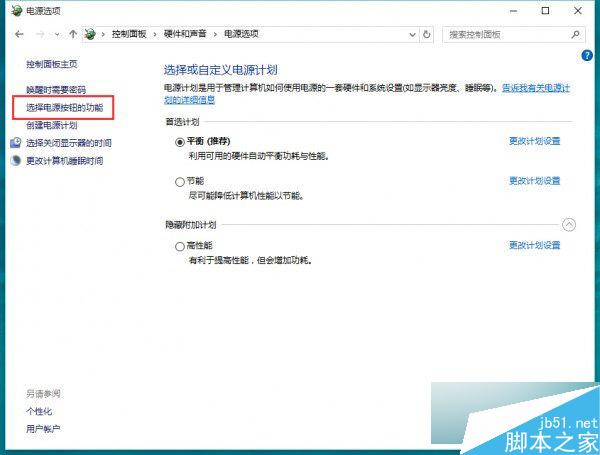Viewport: 600px width, 455px height.
Task: Click the 电源选项 title bar icon
Action: (16, 10)
